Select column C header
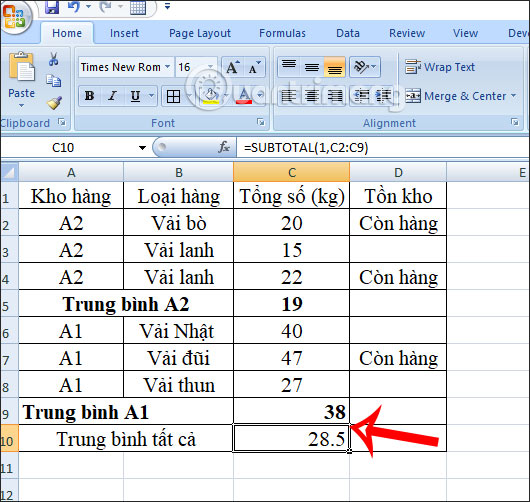Screen dimensions: 530x502 291,172
